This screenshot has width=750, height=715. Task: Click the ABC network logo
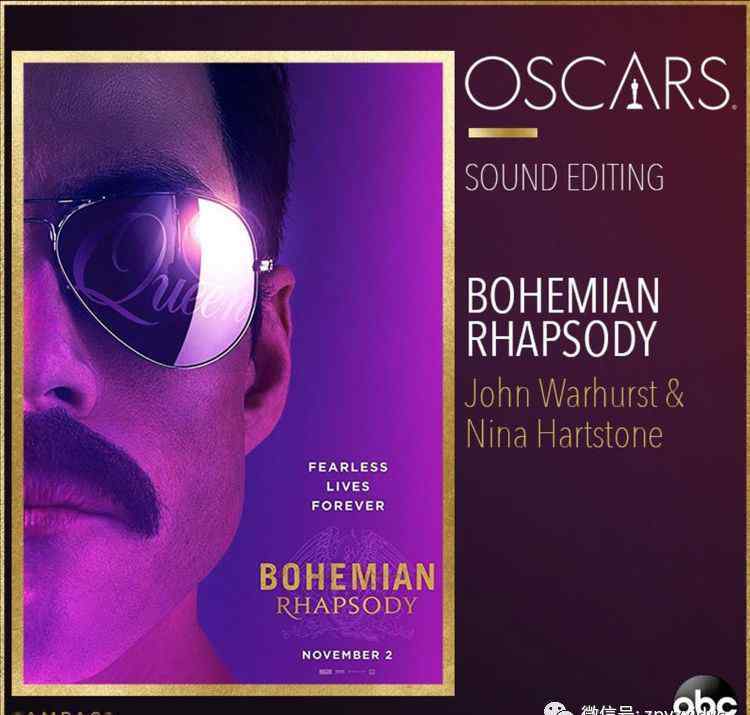(x=705, y=699)
